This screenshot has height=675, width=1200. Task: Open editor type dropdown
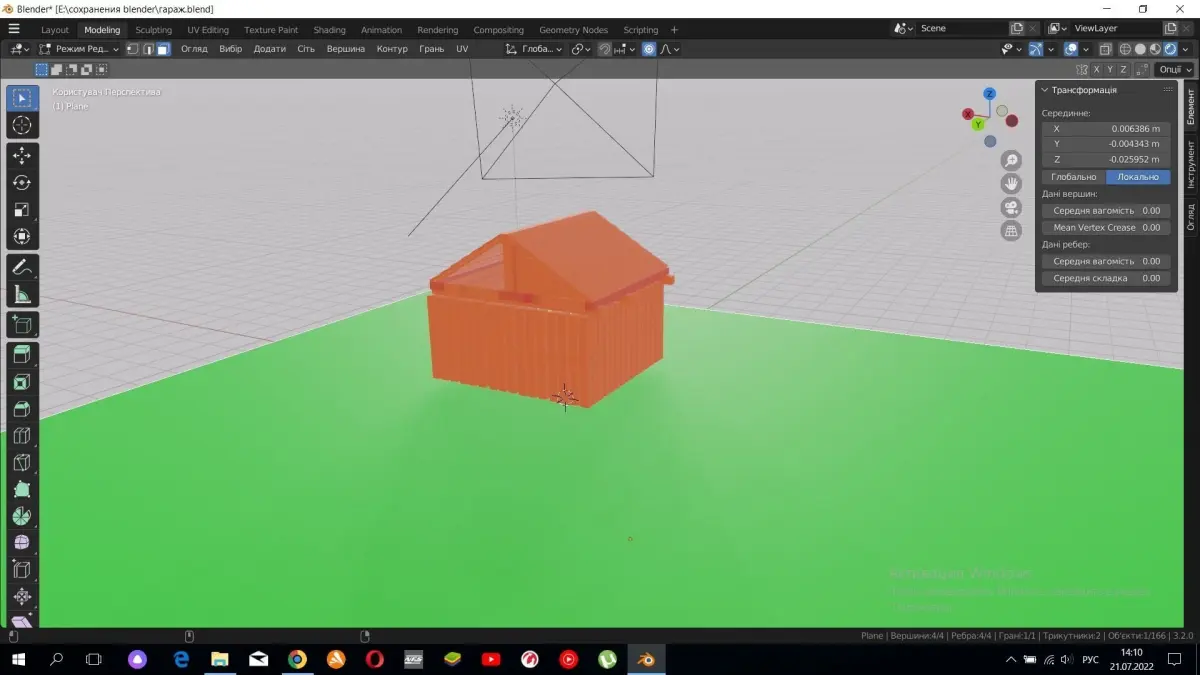click(20, 48)
